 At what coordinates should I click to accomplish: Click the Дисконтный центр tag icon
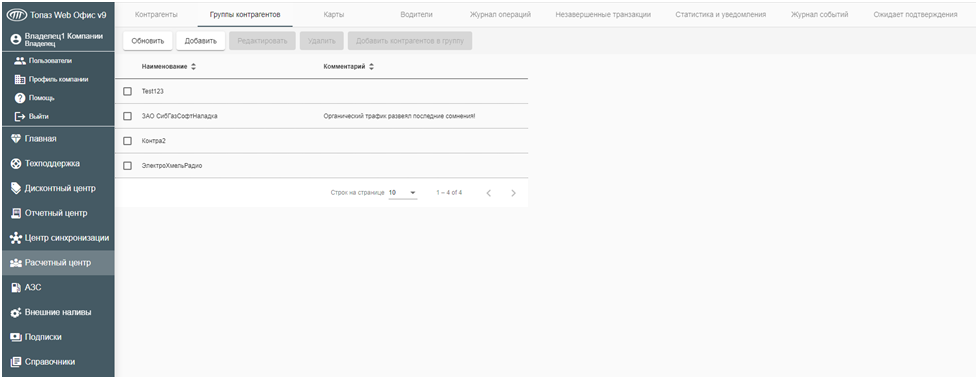pyautogui.click(x=16, y=188)
